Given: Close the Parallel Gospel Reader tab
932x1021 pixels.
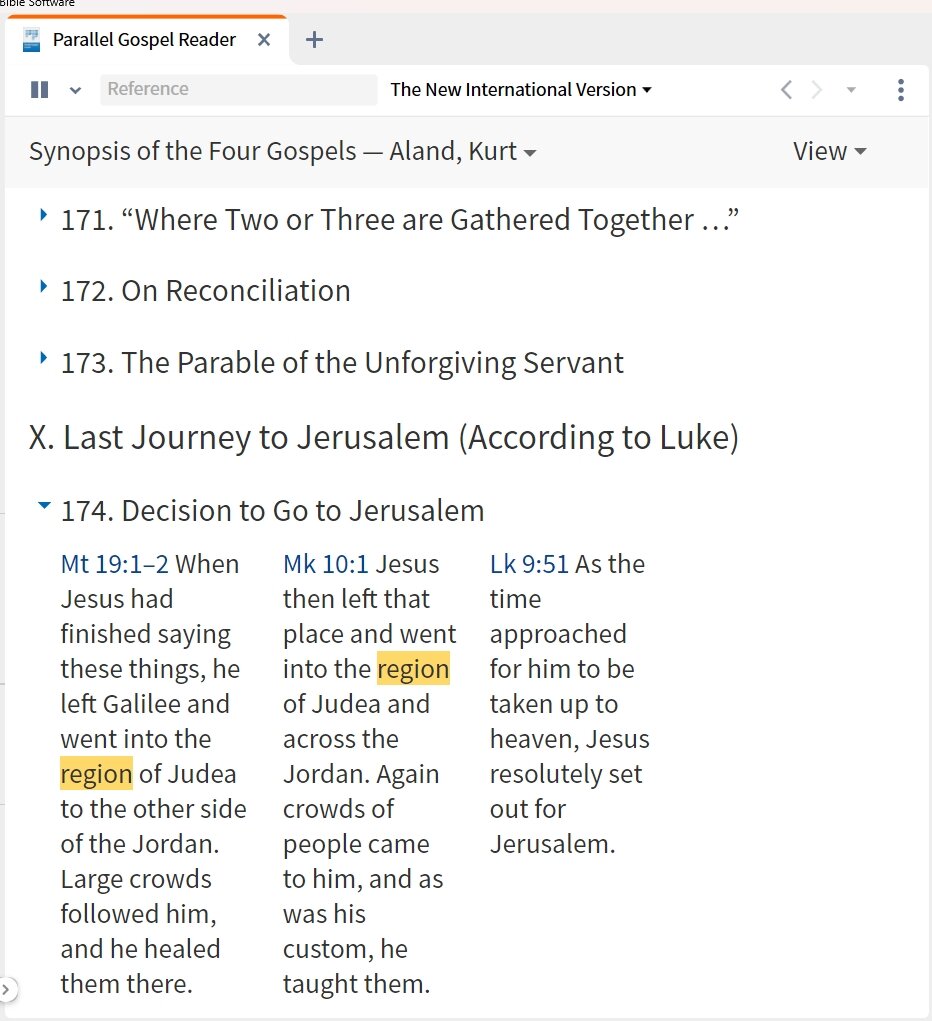Looking at the screenshot, I should click(264, 40).
